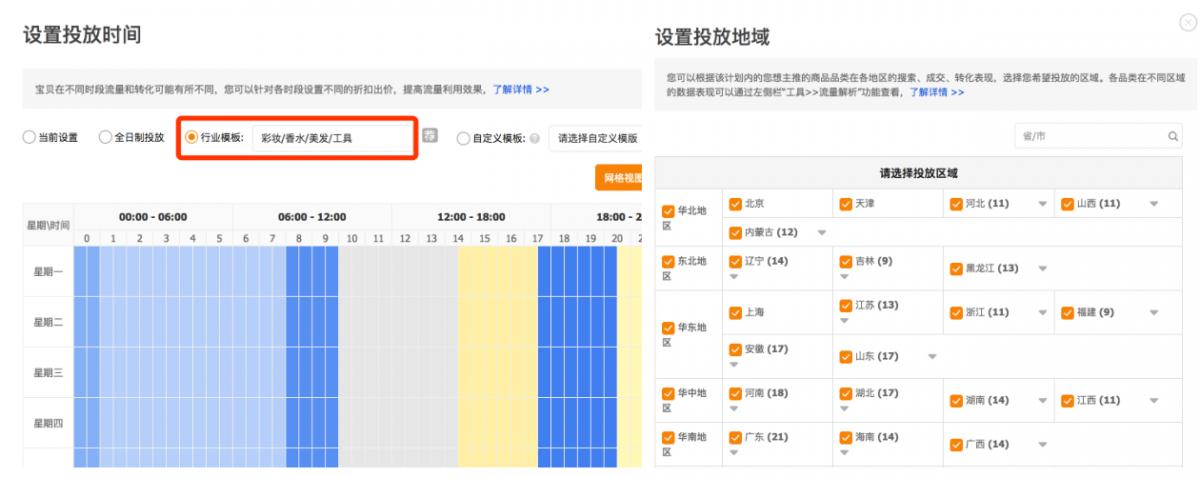Expand the 湖南 (14) city list arrow
The image size is (1200, 477).
[1042, 401]
